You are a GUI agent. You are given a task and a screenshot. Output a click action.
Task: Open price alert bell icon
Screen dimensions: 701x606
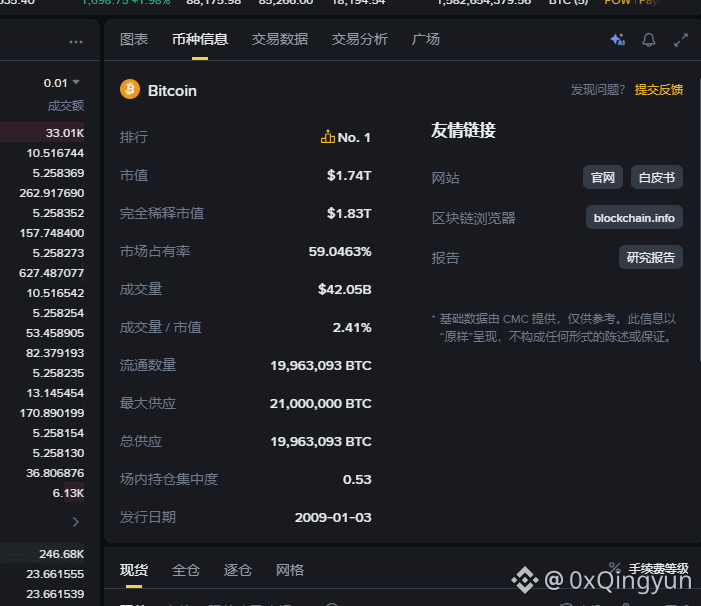point(649,40)
